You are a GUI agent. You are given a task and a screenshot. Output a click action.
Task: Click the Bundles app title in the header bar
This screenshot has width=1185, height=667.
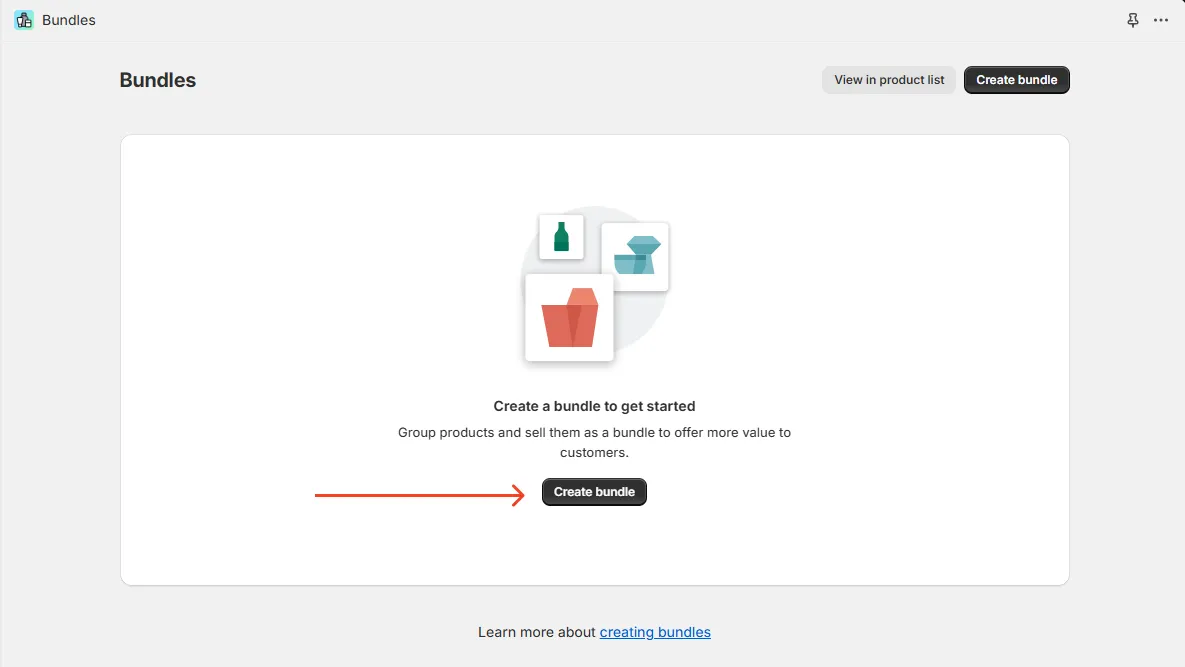tap(69, 19)
